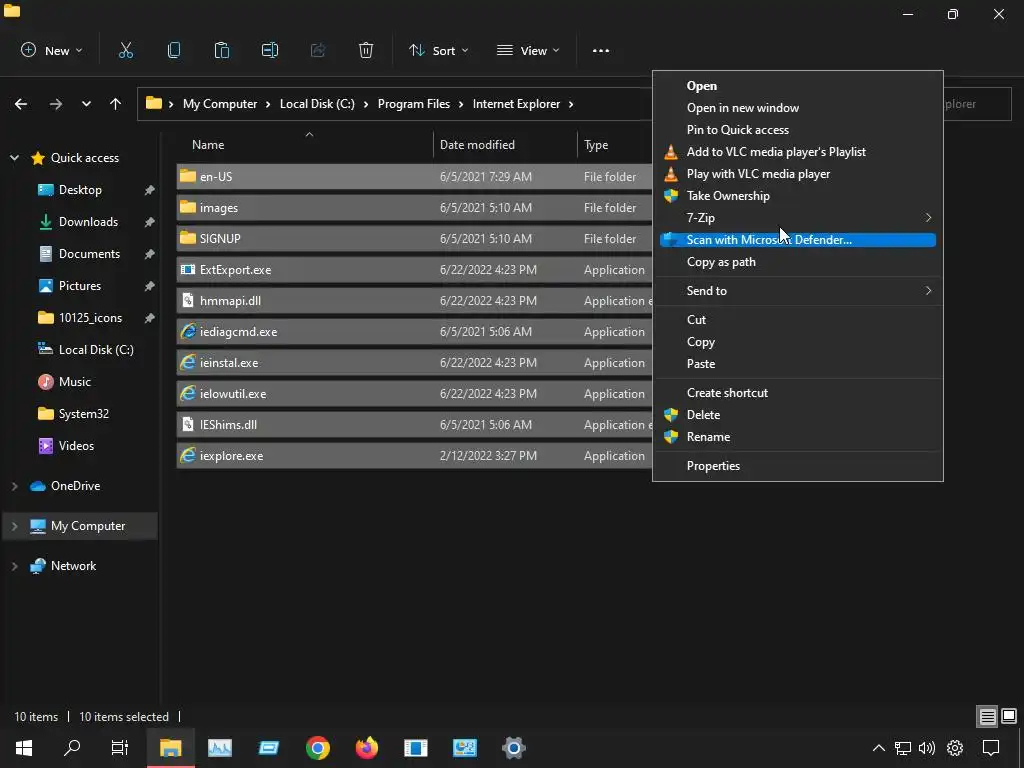
Task: Sort by Type column header
Action: point(615,144)
